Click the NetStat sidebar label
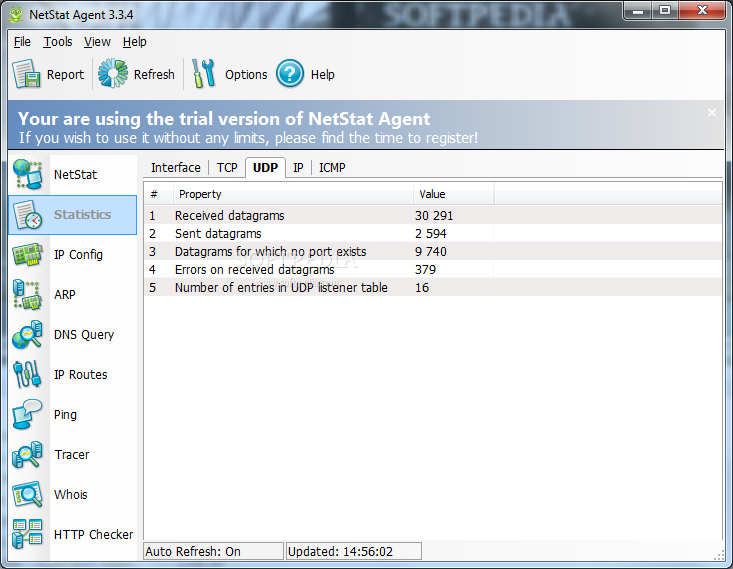733x569 pixels. 75,174
